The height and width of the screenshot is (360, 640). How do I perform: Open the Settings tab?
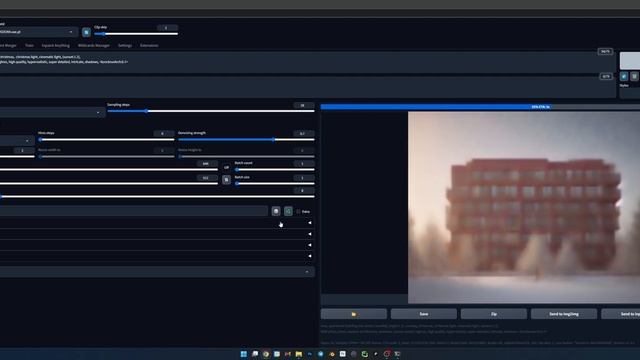tap(125, 46)
